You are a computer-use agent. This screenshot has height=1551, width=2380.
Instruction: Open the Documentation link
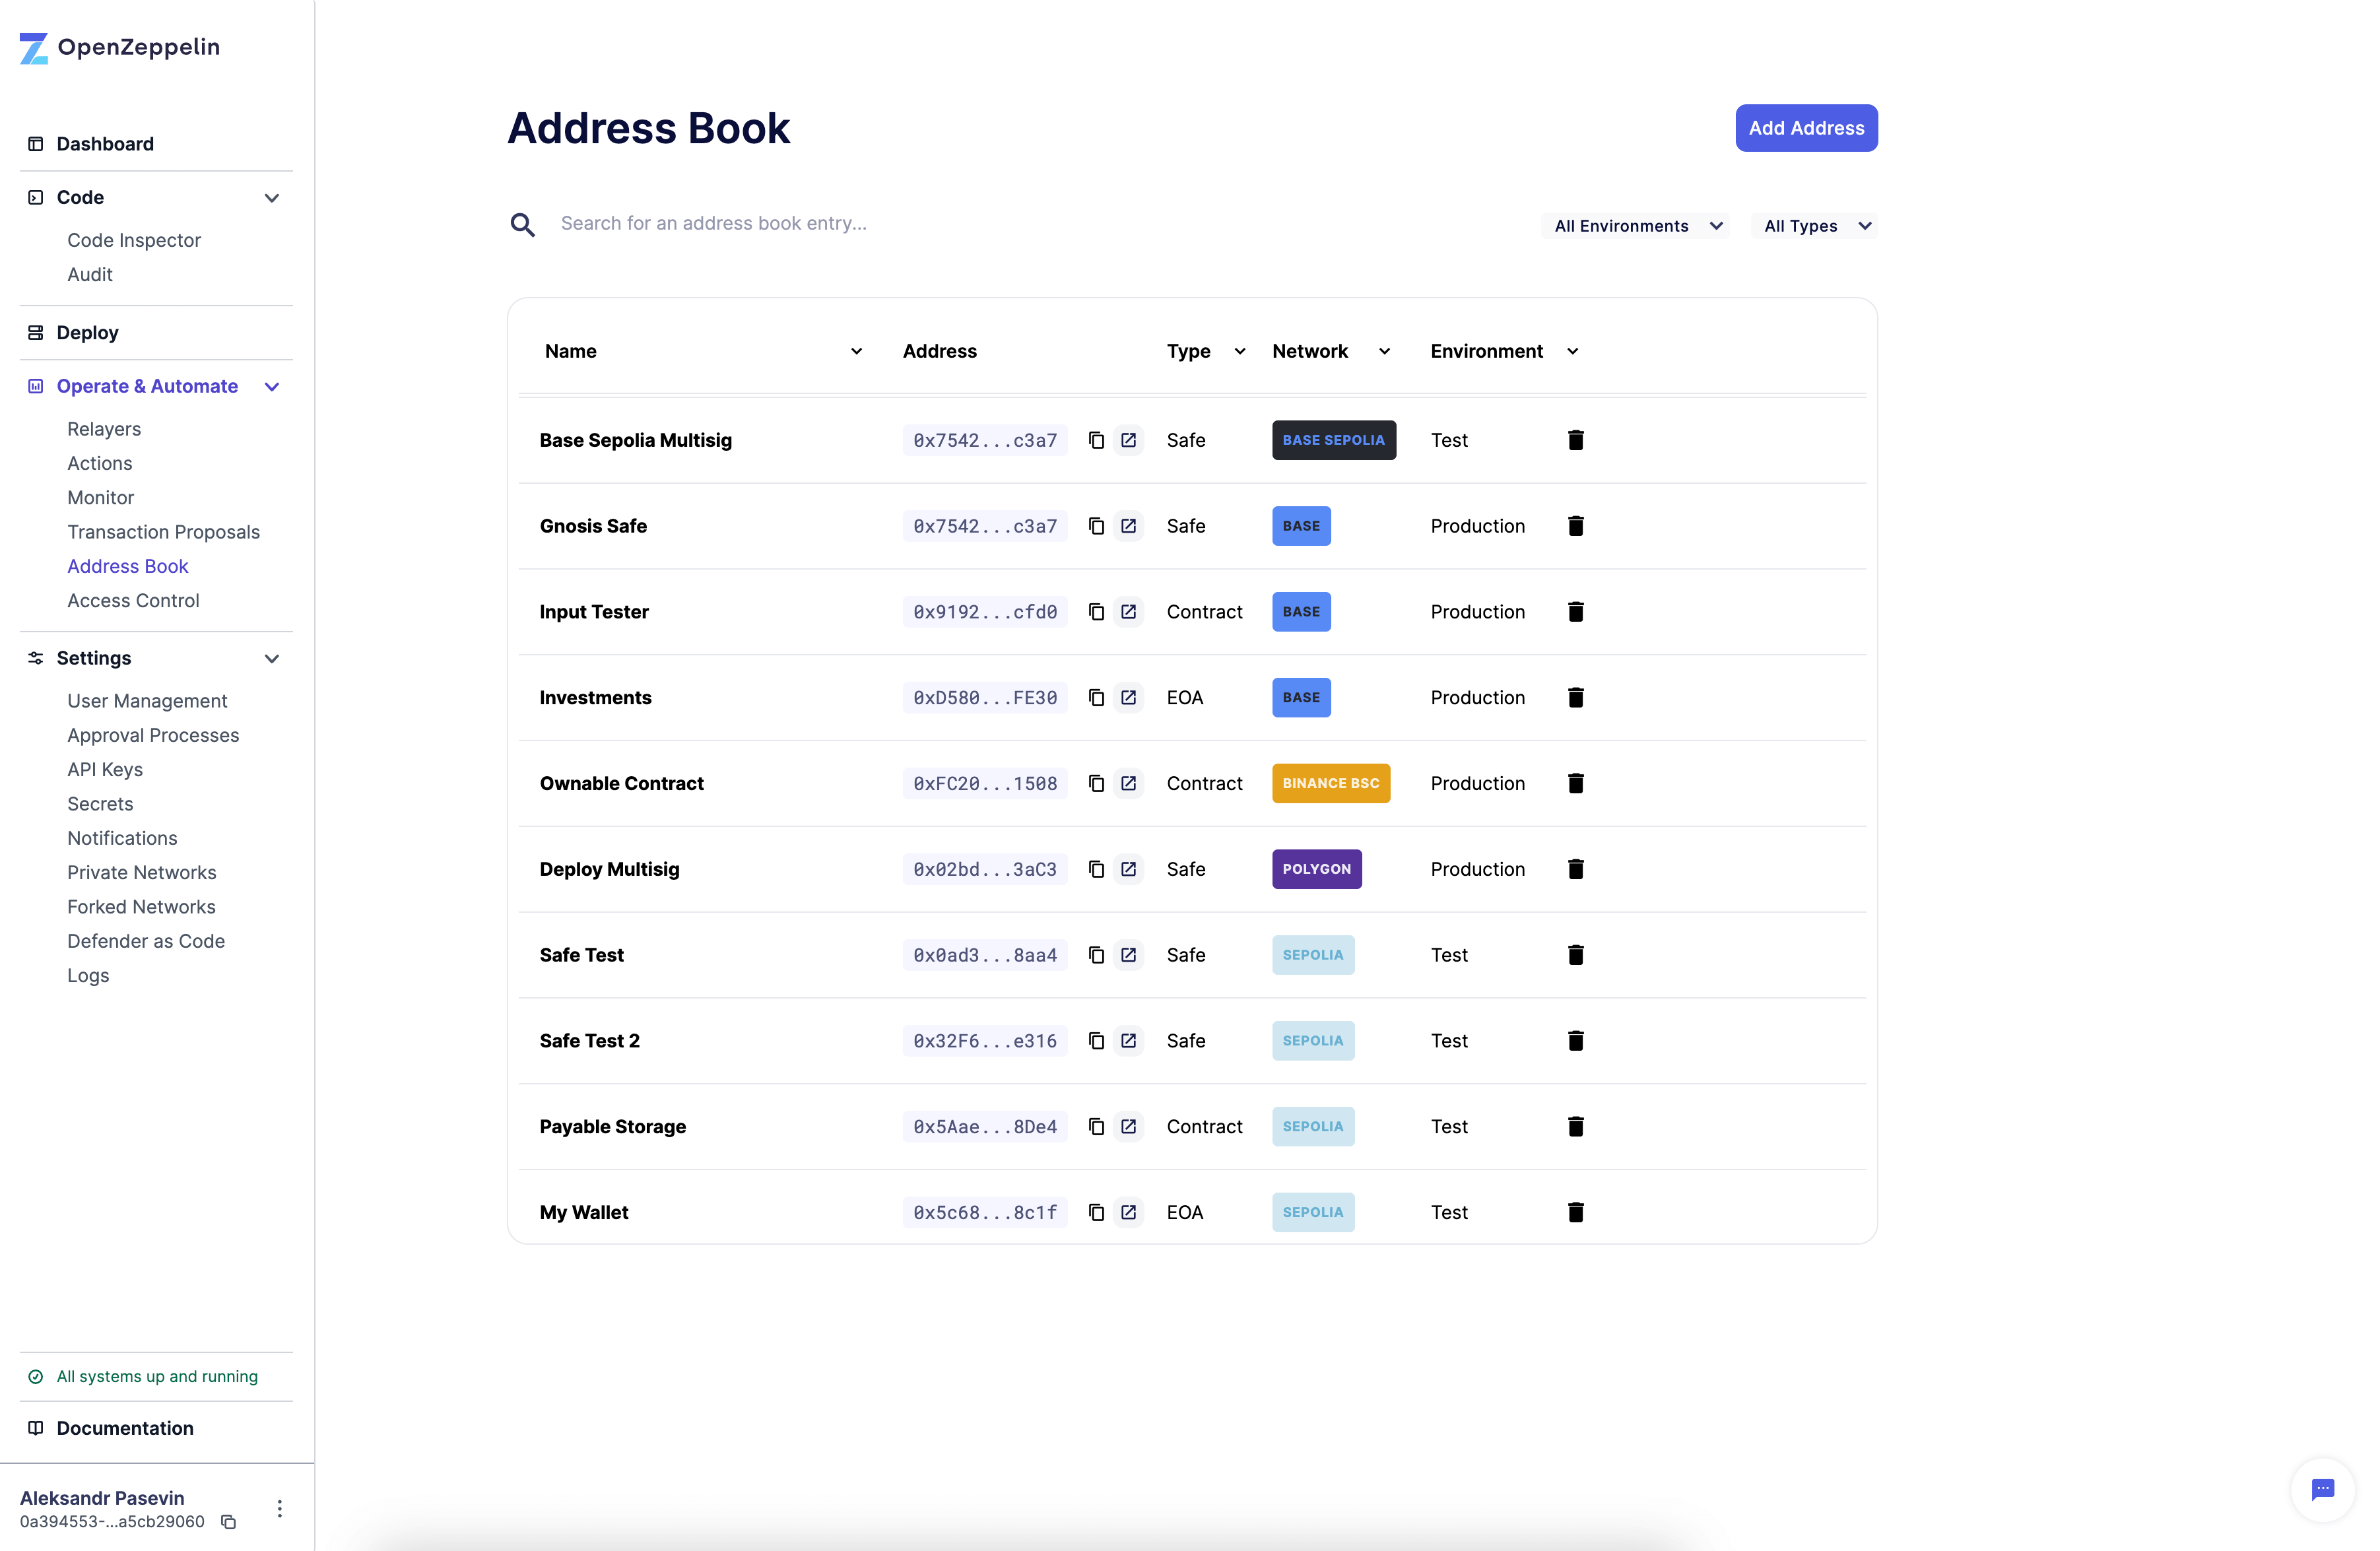point(124,1428)
